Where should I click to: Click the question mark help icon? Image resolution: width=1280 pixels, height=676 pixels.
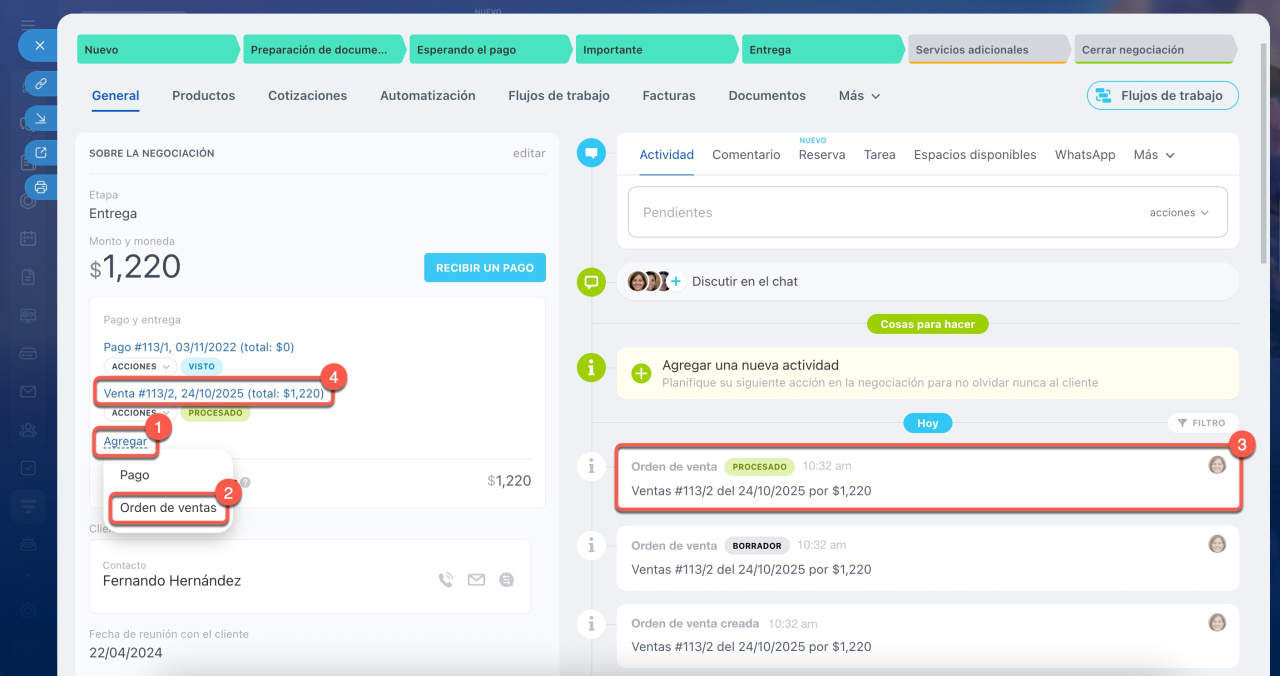click(x=245, y=482)
